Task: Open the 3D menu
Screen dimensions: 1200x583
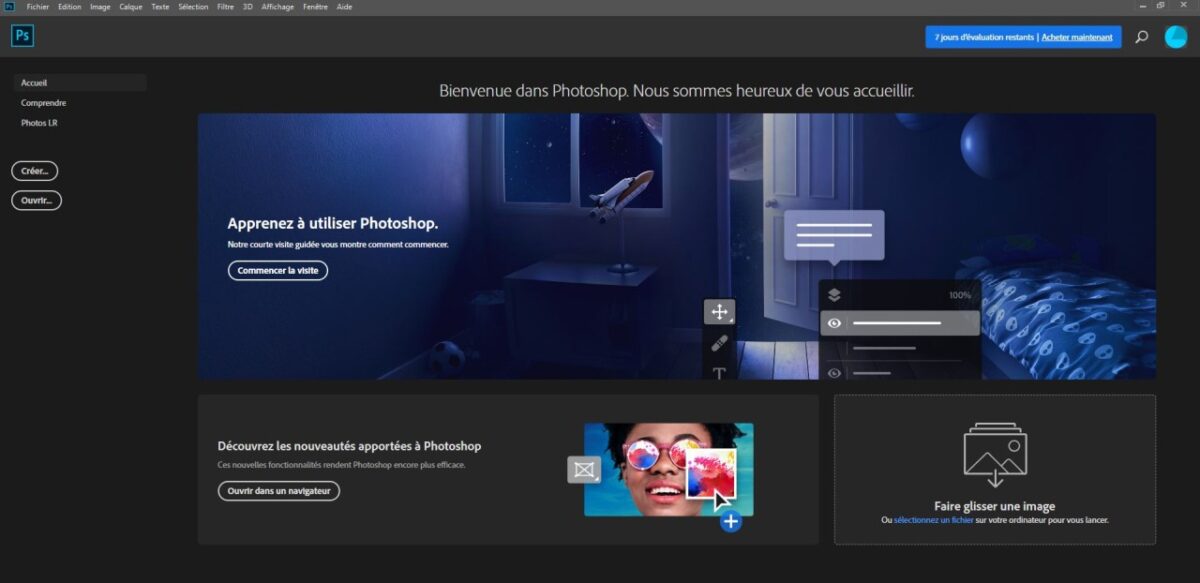Action: (x=248, y=6)
